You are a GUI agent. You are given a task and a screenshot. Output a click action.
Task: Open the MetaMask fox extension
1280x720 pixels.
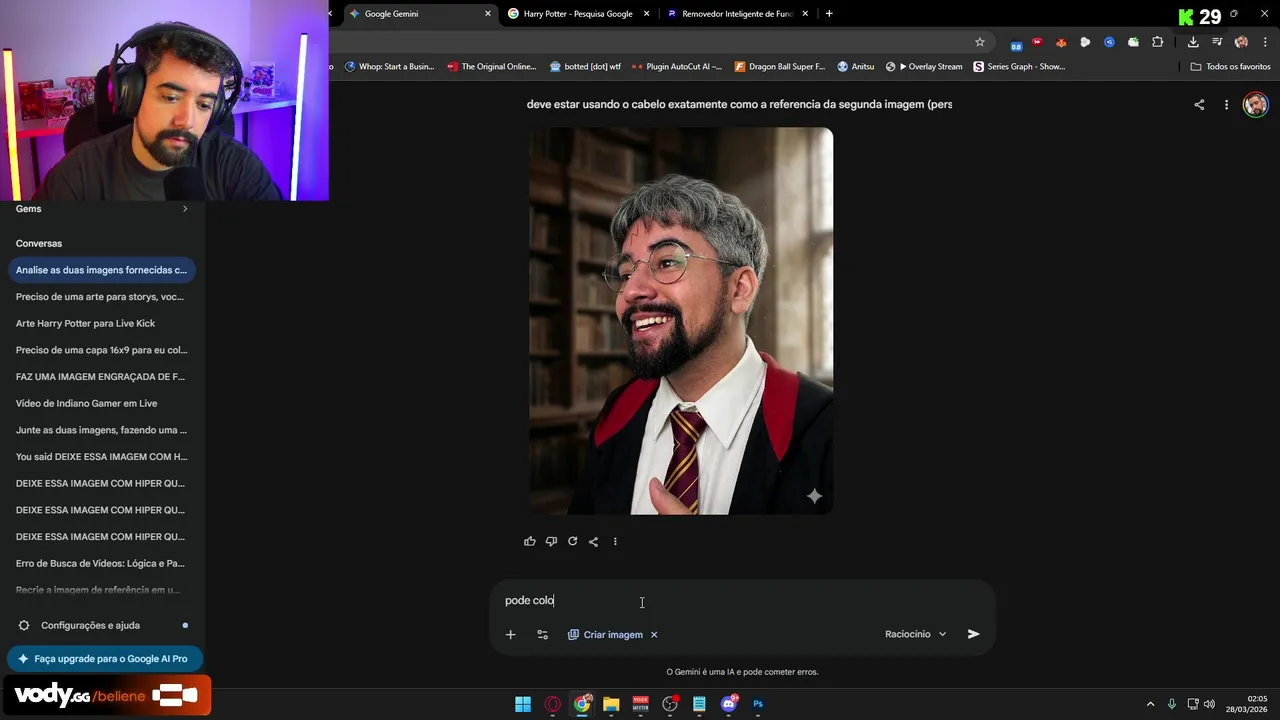(1061, 42)
